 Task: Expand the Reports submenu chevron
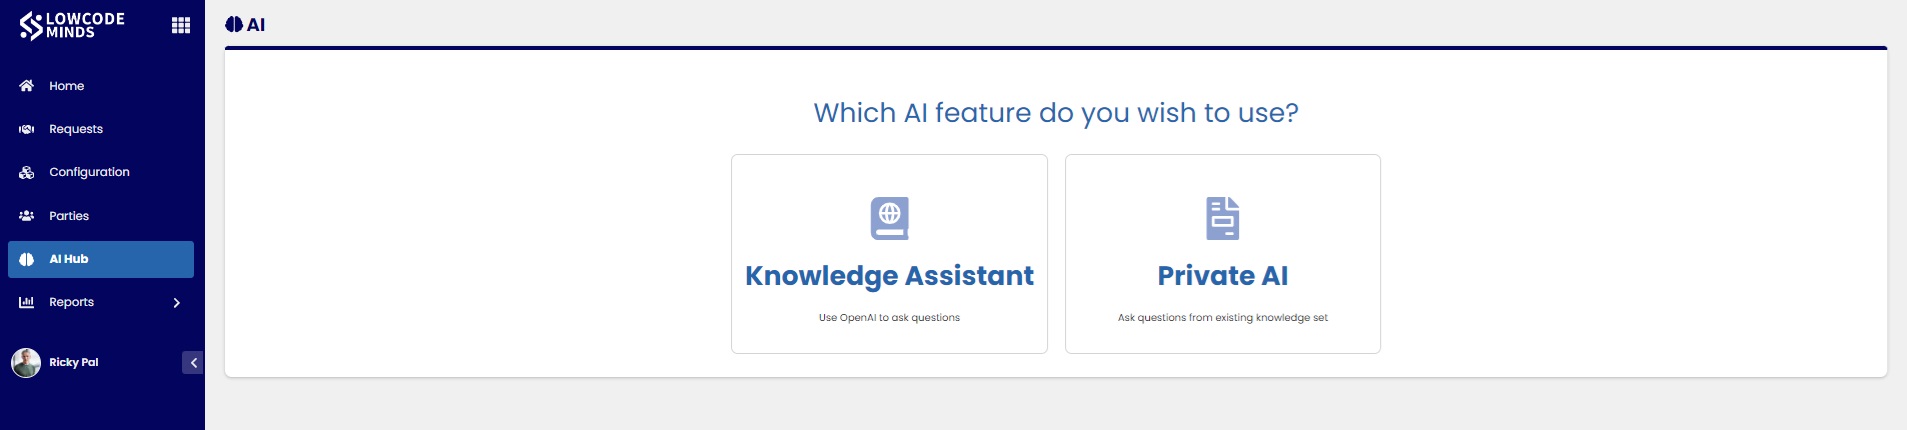pyautogui.click(x=177, y=303)
